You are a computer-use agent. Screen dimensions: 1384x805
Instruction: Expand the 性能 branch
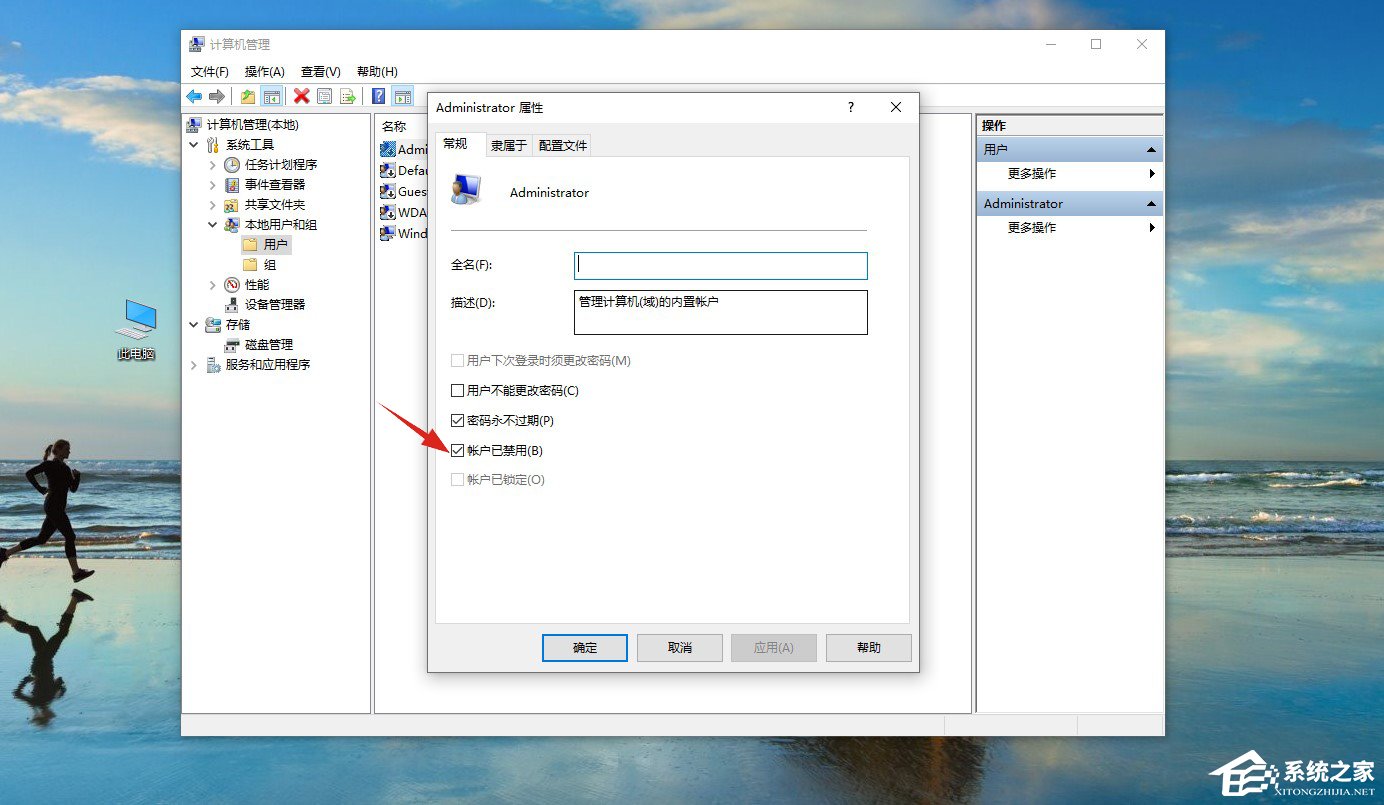pos(213,285)
